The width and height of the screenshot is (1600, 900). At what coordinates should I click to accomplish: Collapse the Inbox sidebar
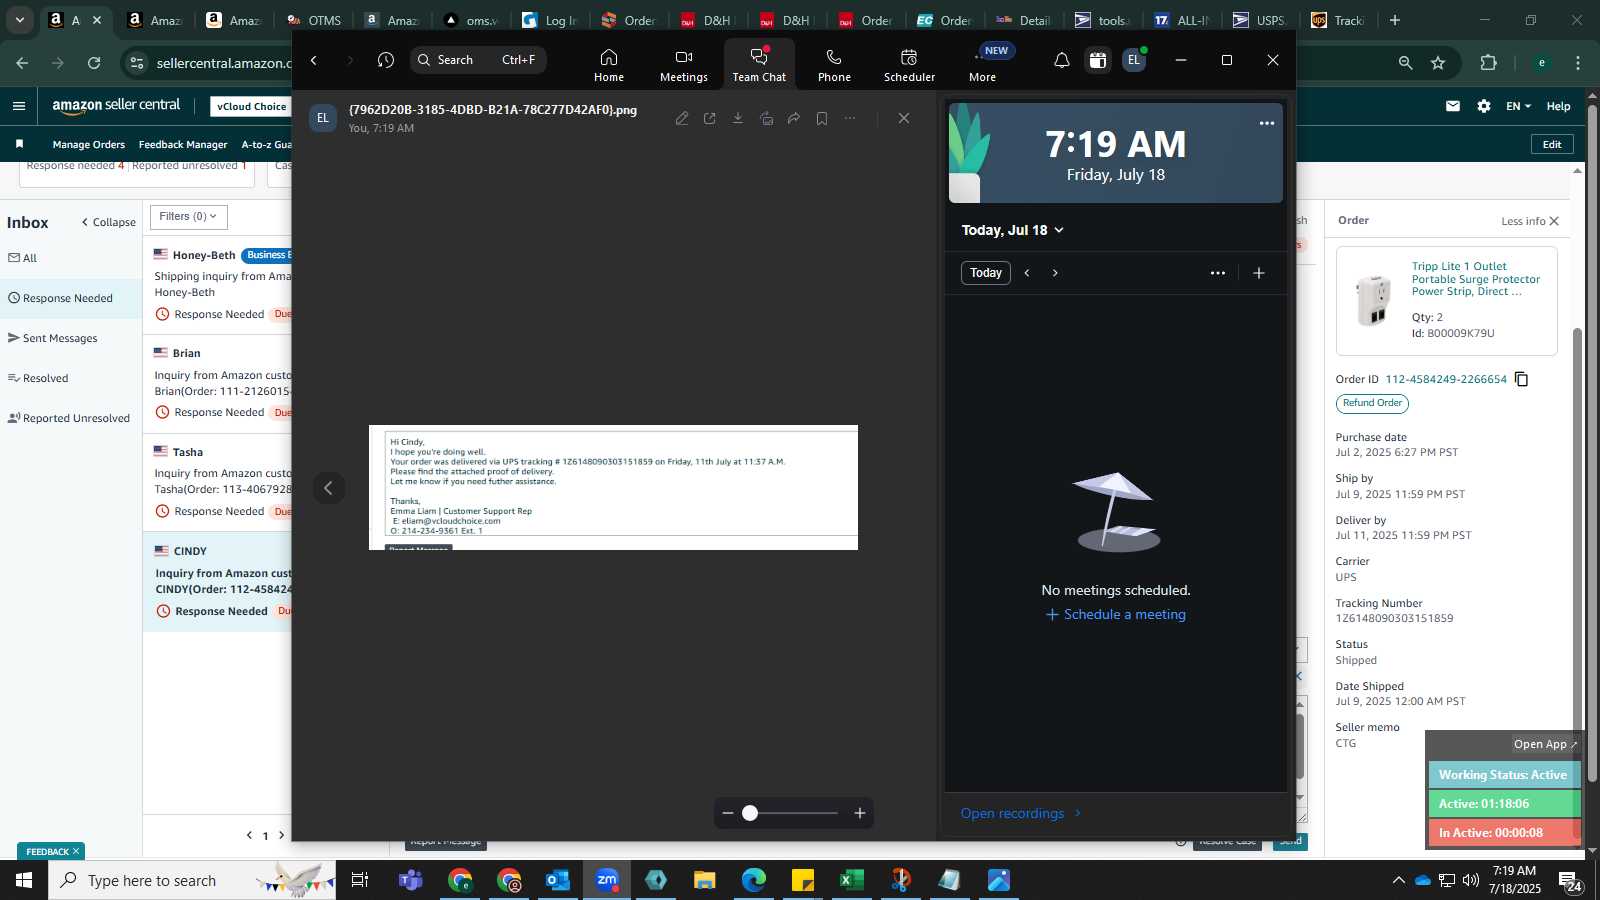(109, 222)
